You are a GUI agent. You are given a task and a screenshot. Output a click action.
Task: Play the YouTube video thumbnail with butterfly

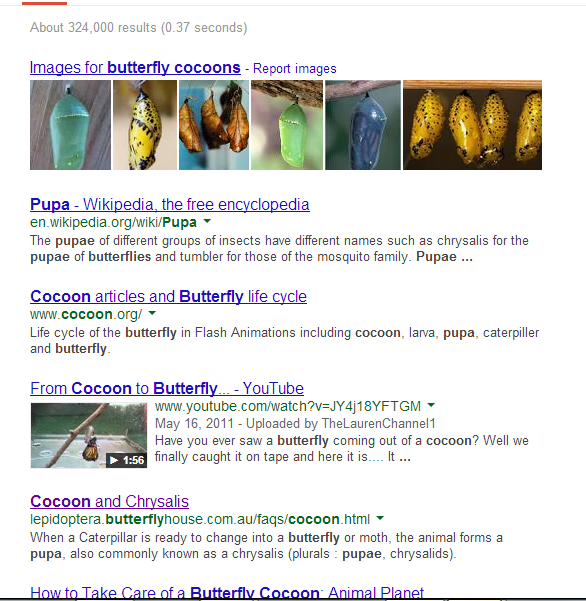(x=89, y=435)
